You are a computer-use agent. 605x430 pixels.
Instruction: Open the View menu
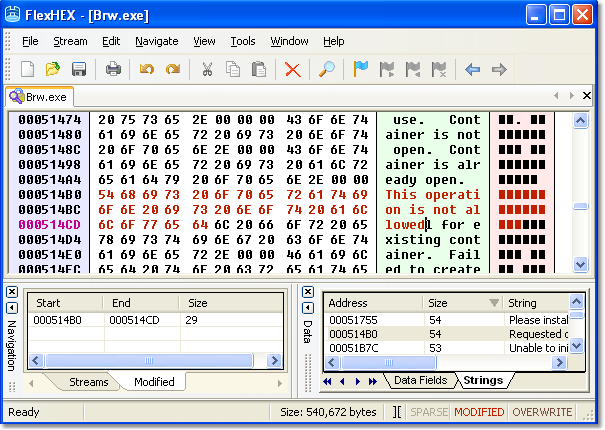[x=204, y=41]
